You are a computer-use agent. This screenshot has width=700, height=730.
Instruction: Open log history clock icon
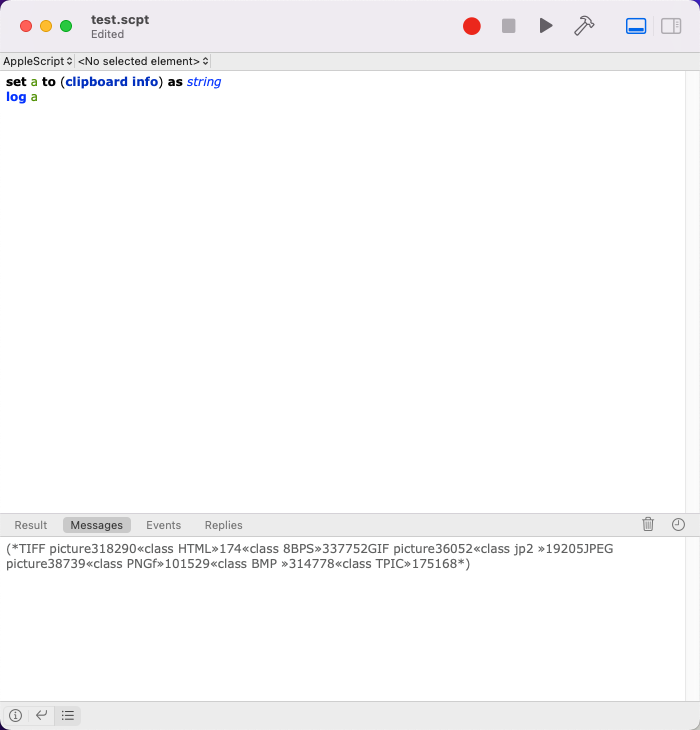coord(678,525)
